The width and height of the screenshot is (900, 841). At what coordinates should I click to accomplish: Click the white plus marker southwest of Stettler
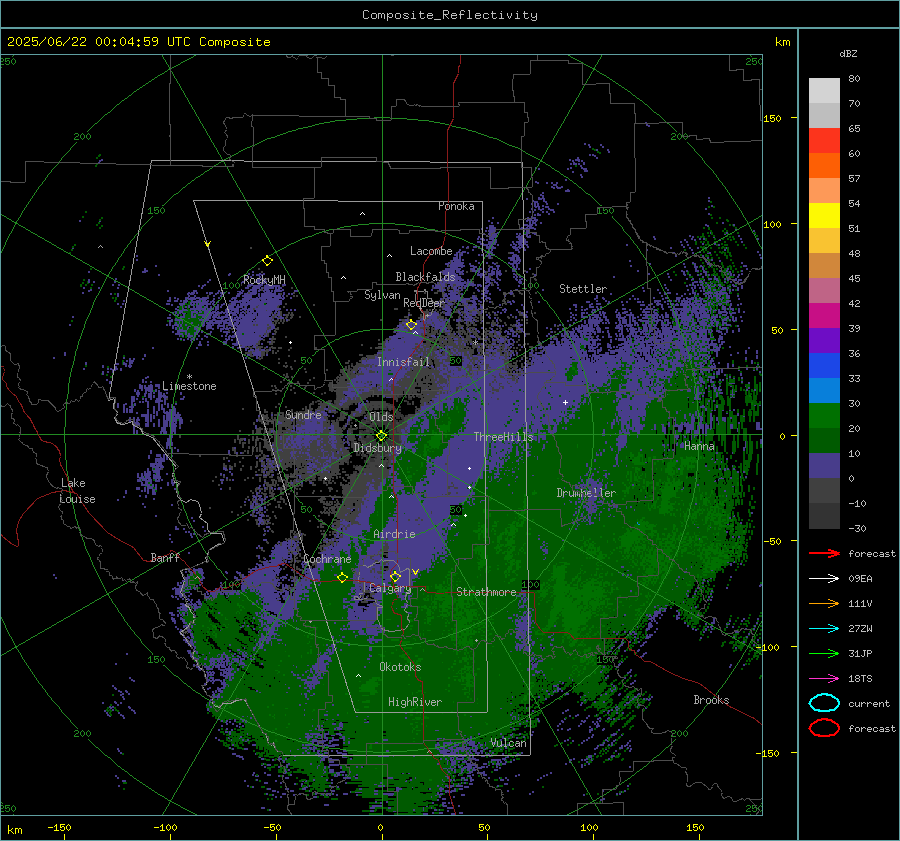pyautogui.click(x=565, y=402)
